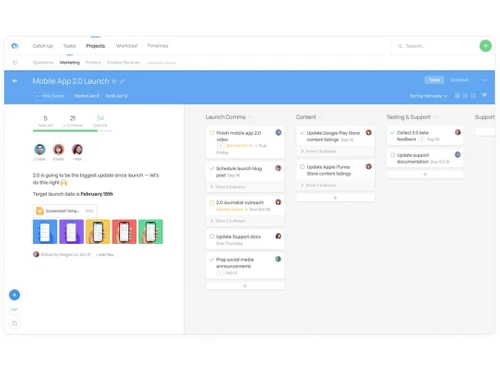This screenshot has width=500, height=375.
Task: Show subtasks under Schedule launch blog post
Action: pos(228,187)
